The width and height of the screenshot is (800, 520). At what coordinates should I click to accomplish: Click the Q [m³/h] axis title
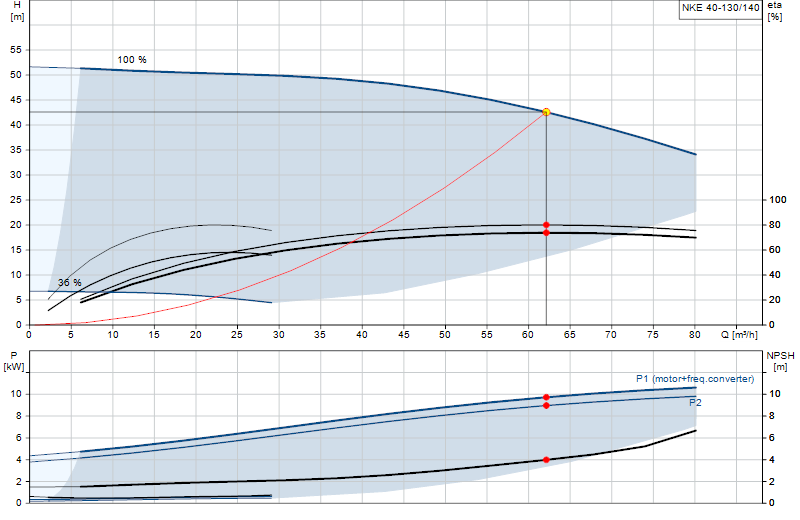(739, 335)
